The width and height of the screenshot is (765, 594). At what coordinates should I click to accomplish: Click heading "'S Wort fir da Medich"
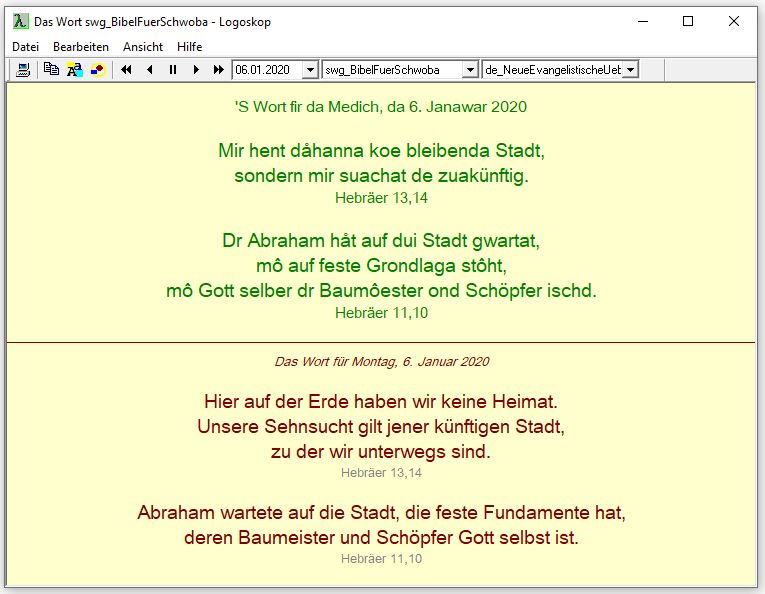308,107
